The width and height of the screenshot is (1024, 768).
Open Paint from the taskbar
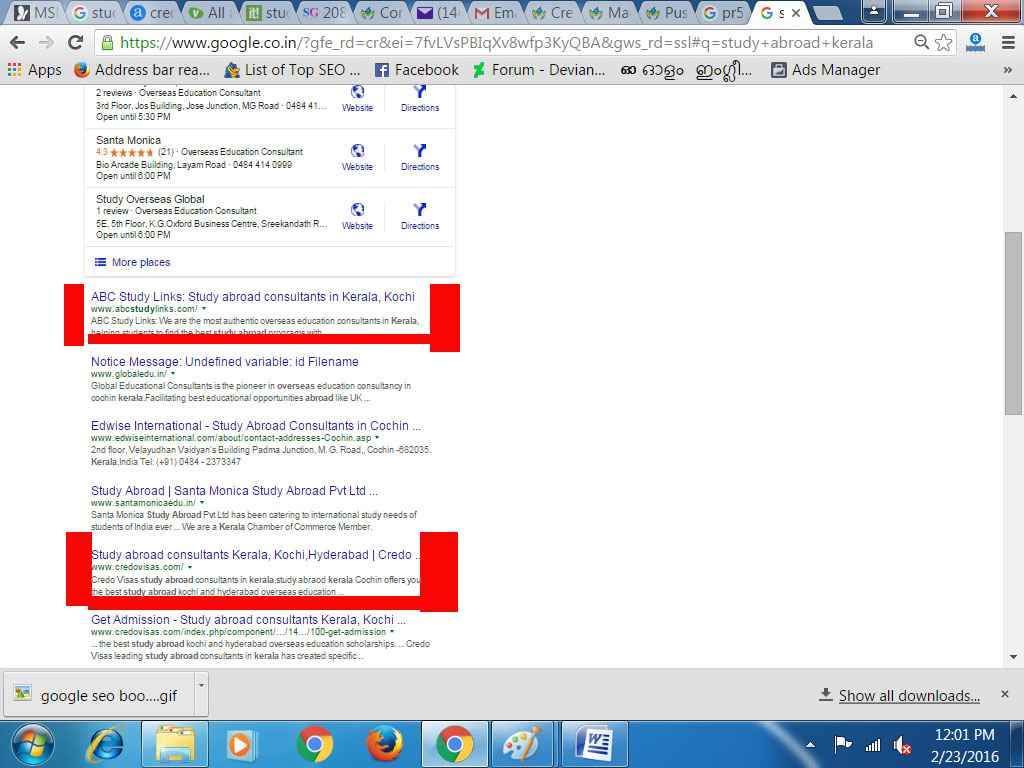(522, 744)
